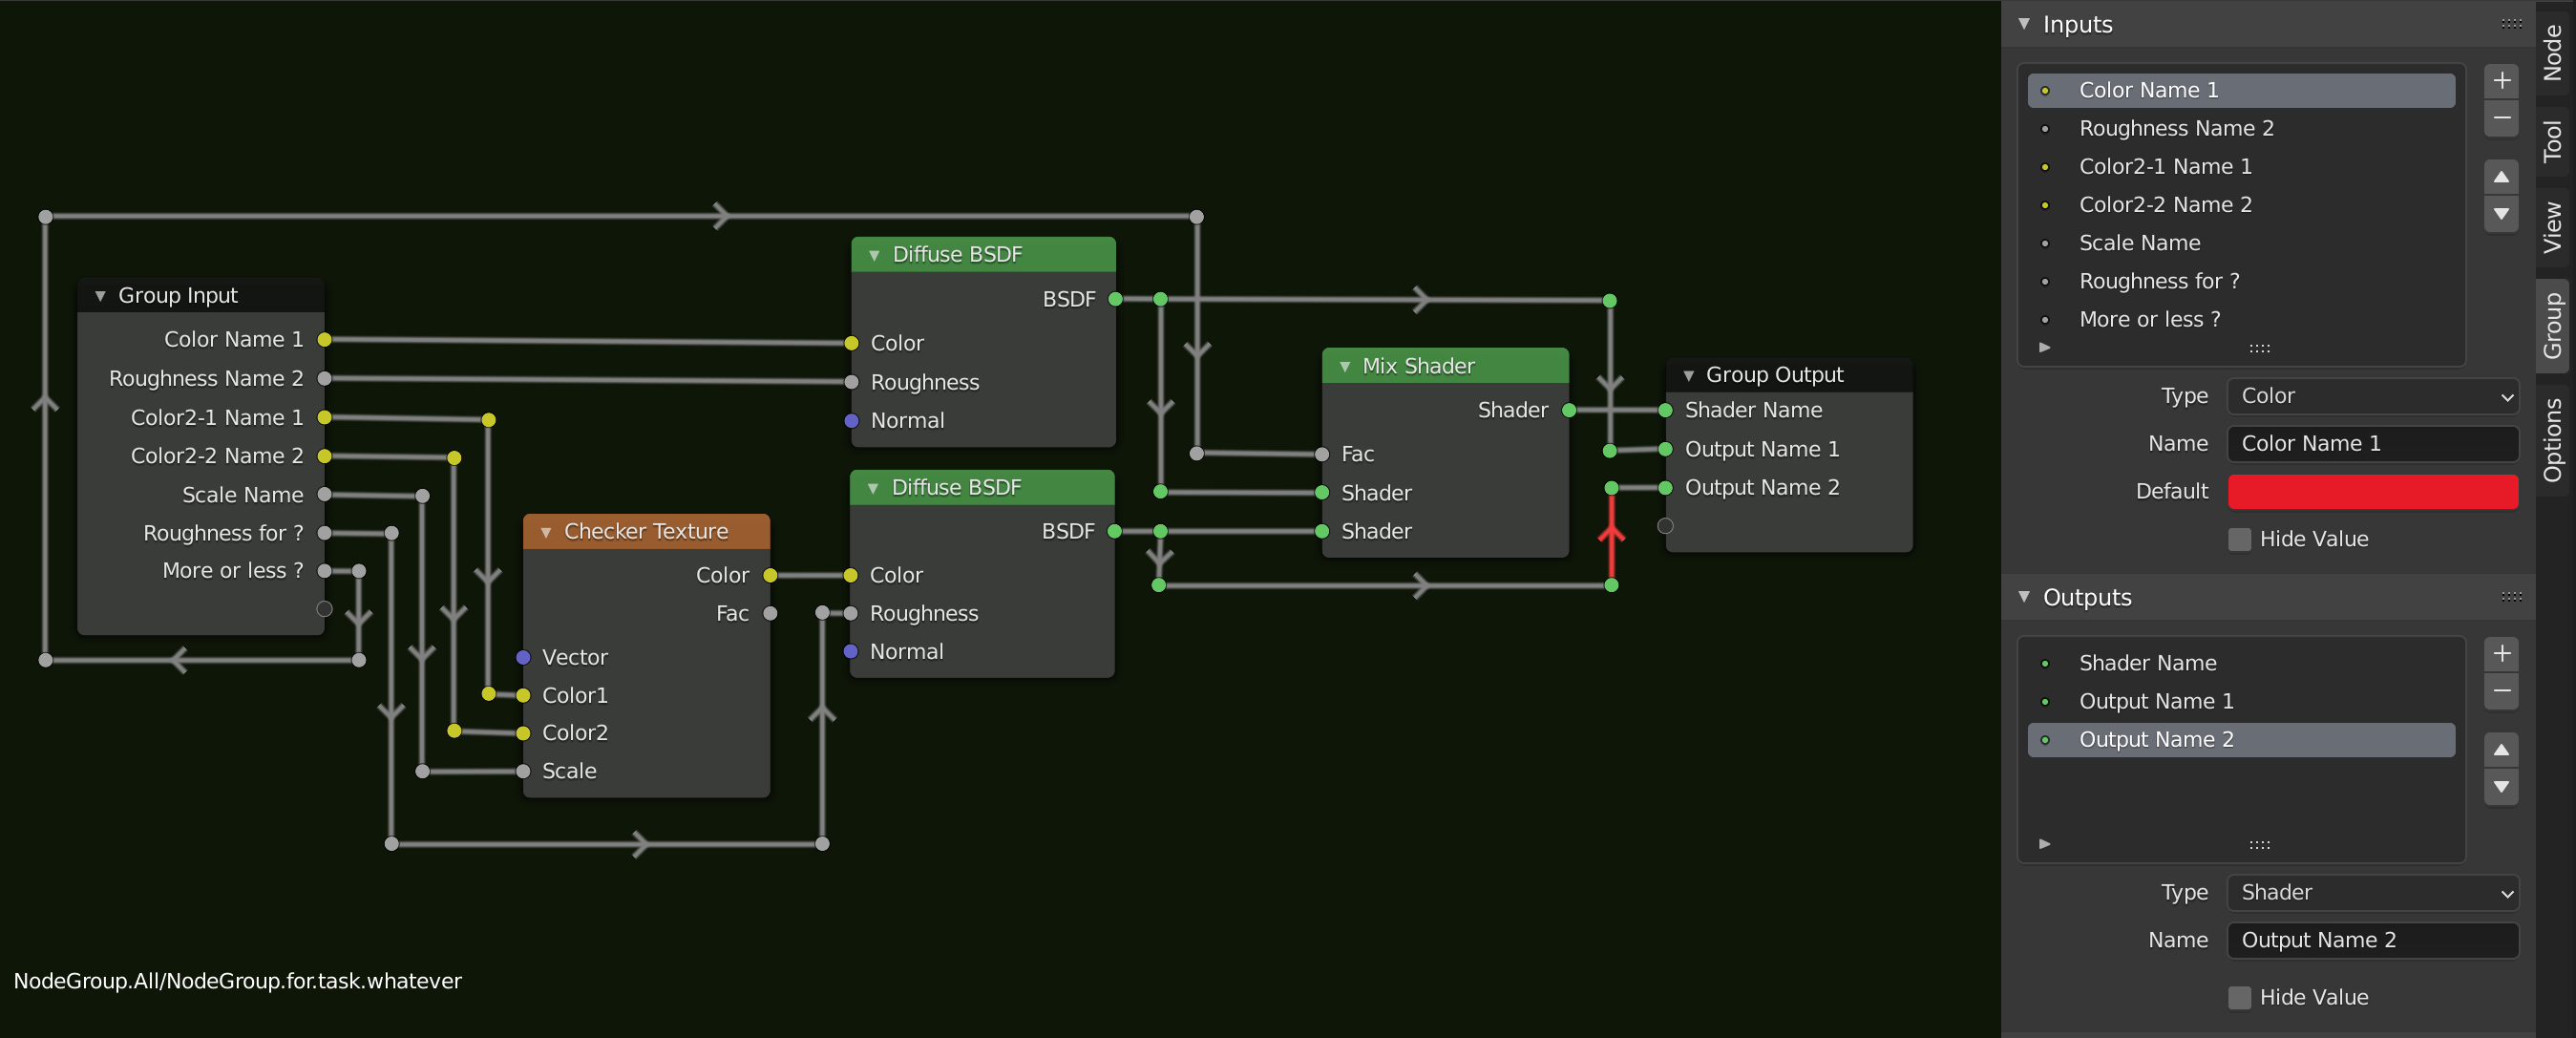Open the input Type dropdown showing Color
This screenshot has width=2576, height=1038.
click(x=2372, y=396)
